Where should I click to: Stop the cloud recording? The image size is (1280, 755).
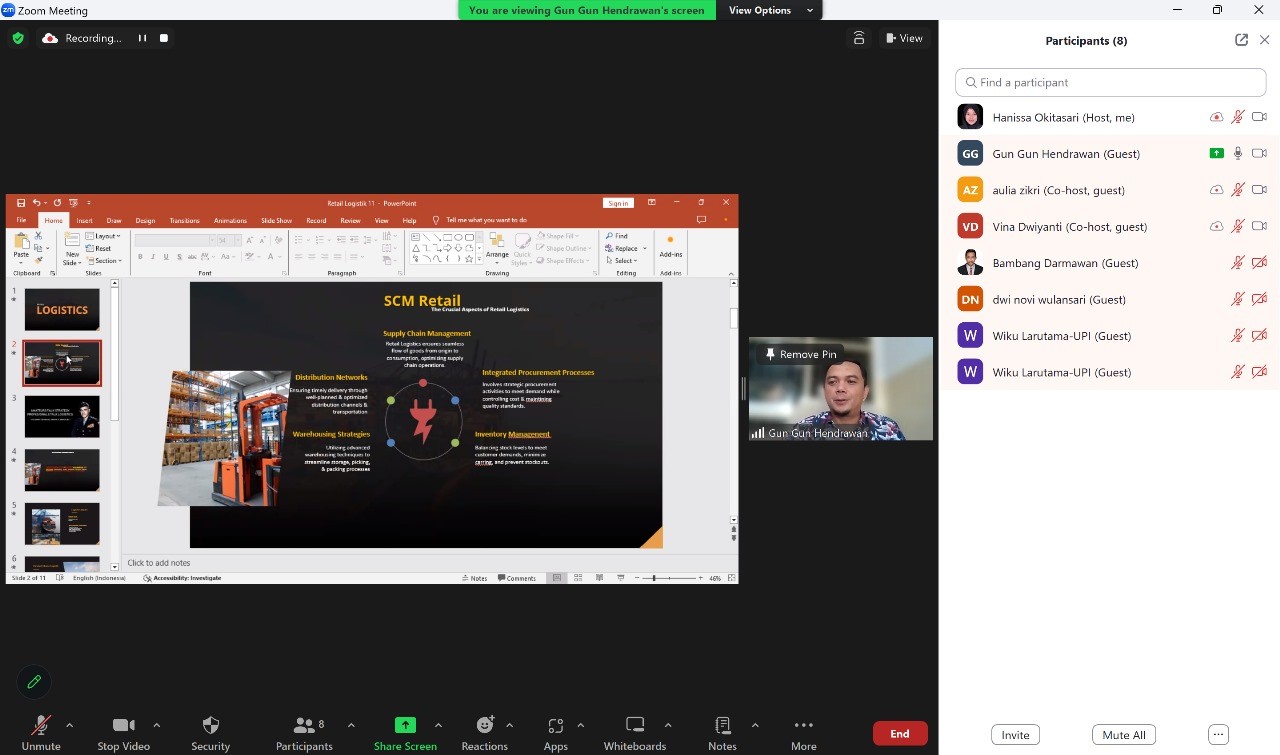[x=164, y=38]
